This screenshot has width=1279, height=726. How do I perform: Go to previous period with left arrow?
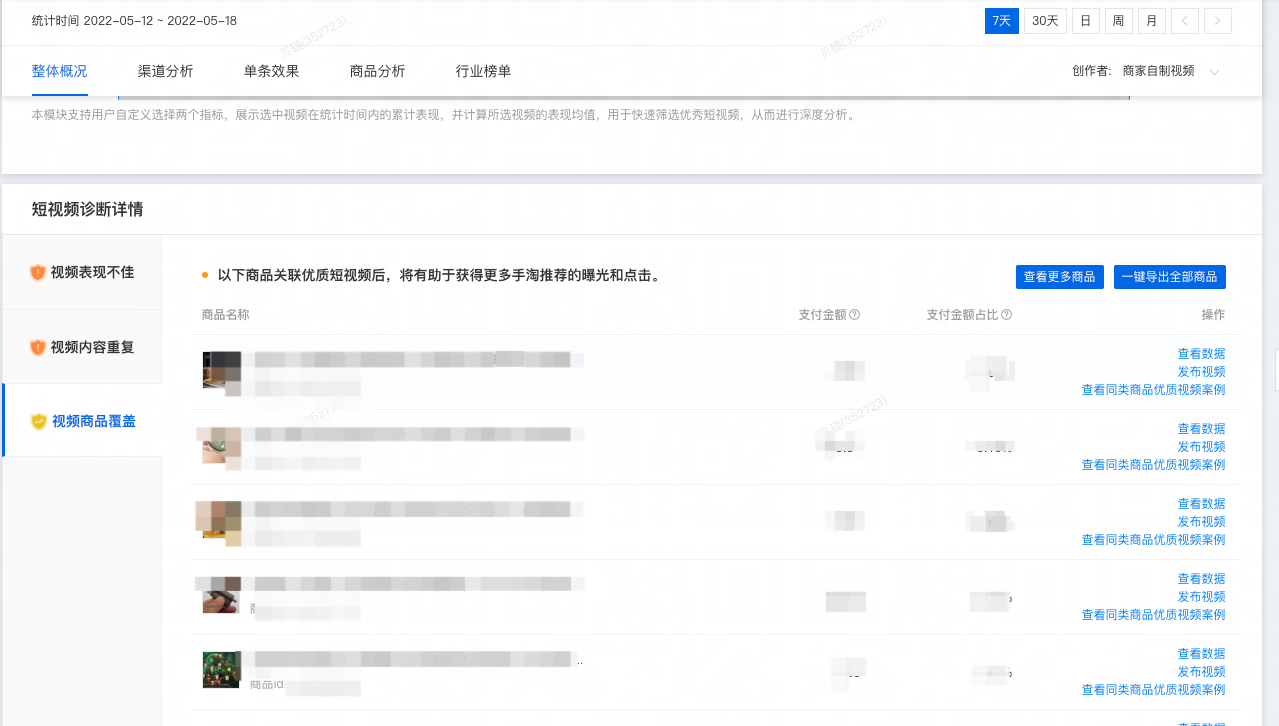[x=1185, y=21]
